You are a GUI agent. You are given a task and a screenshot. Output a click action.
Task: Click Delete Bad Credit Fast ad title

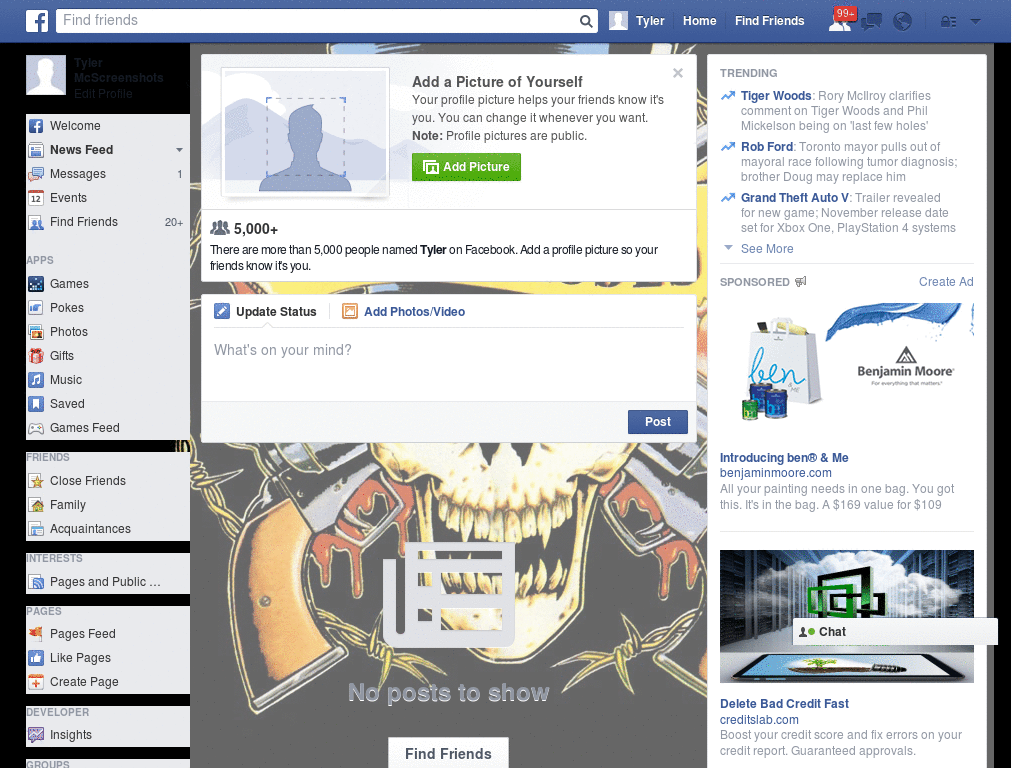[784, 704]
